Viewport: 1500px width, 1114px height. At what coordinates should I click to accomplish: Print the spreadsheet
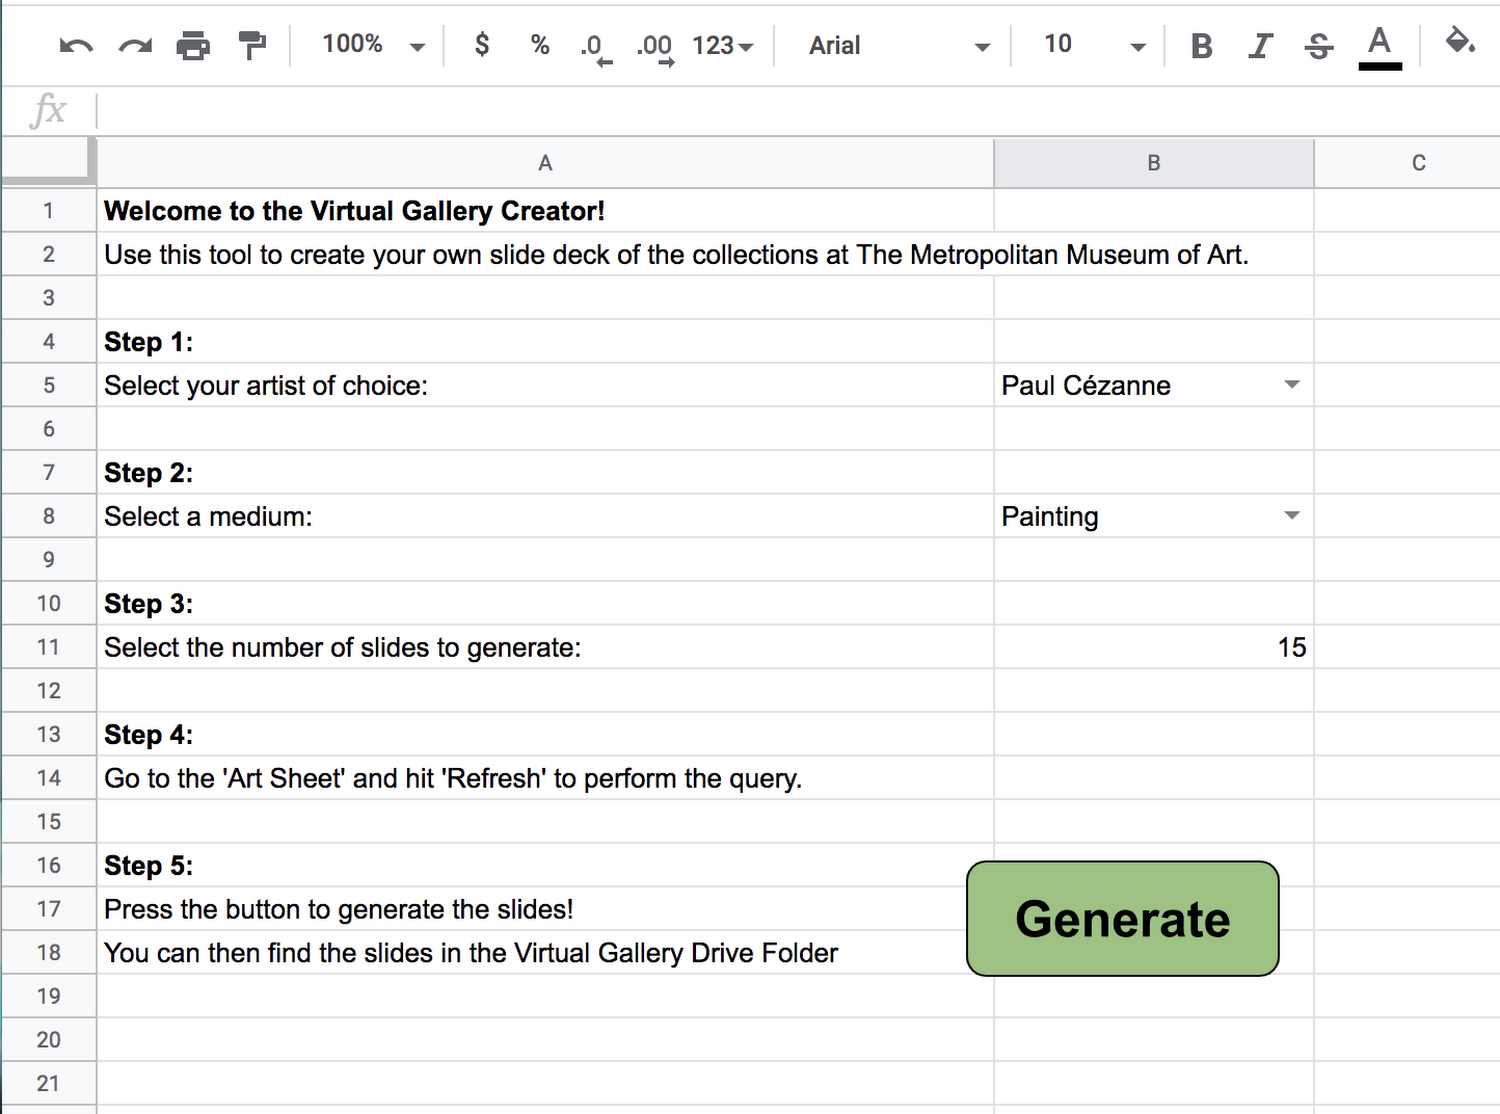(x=193, y=45)
